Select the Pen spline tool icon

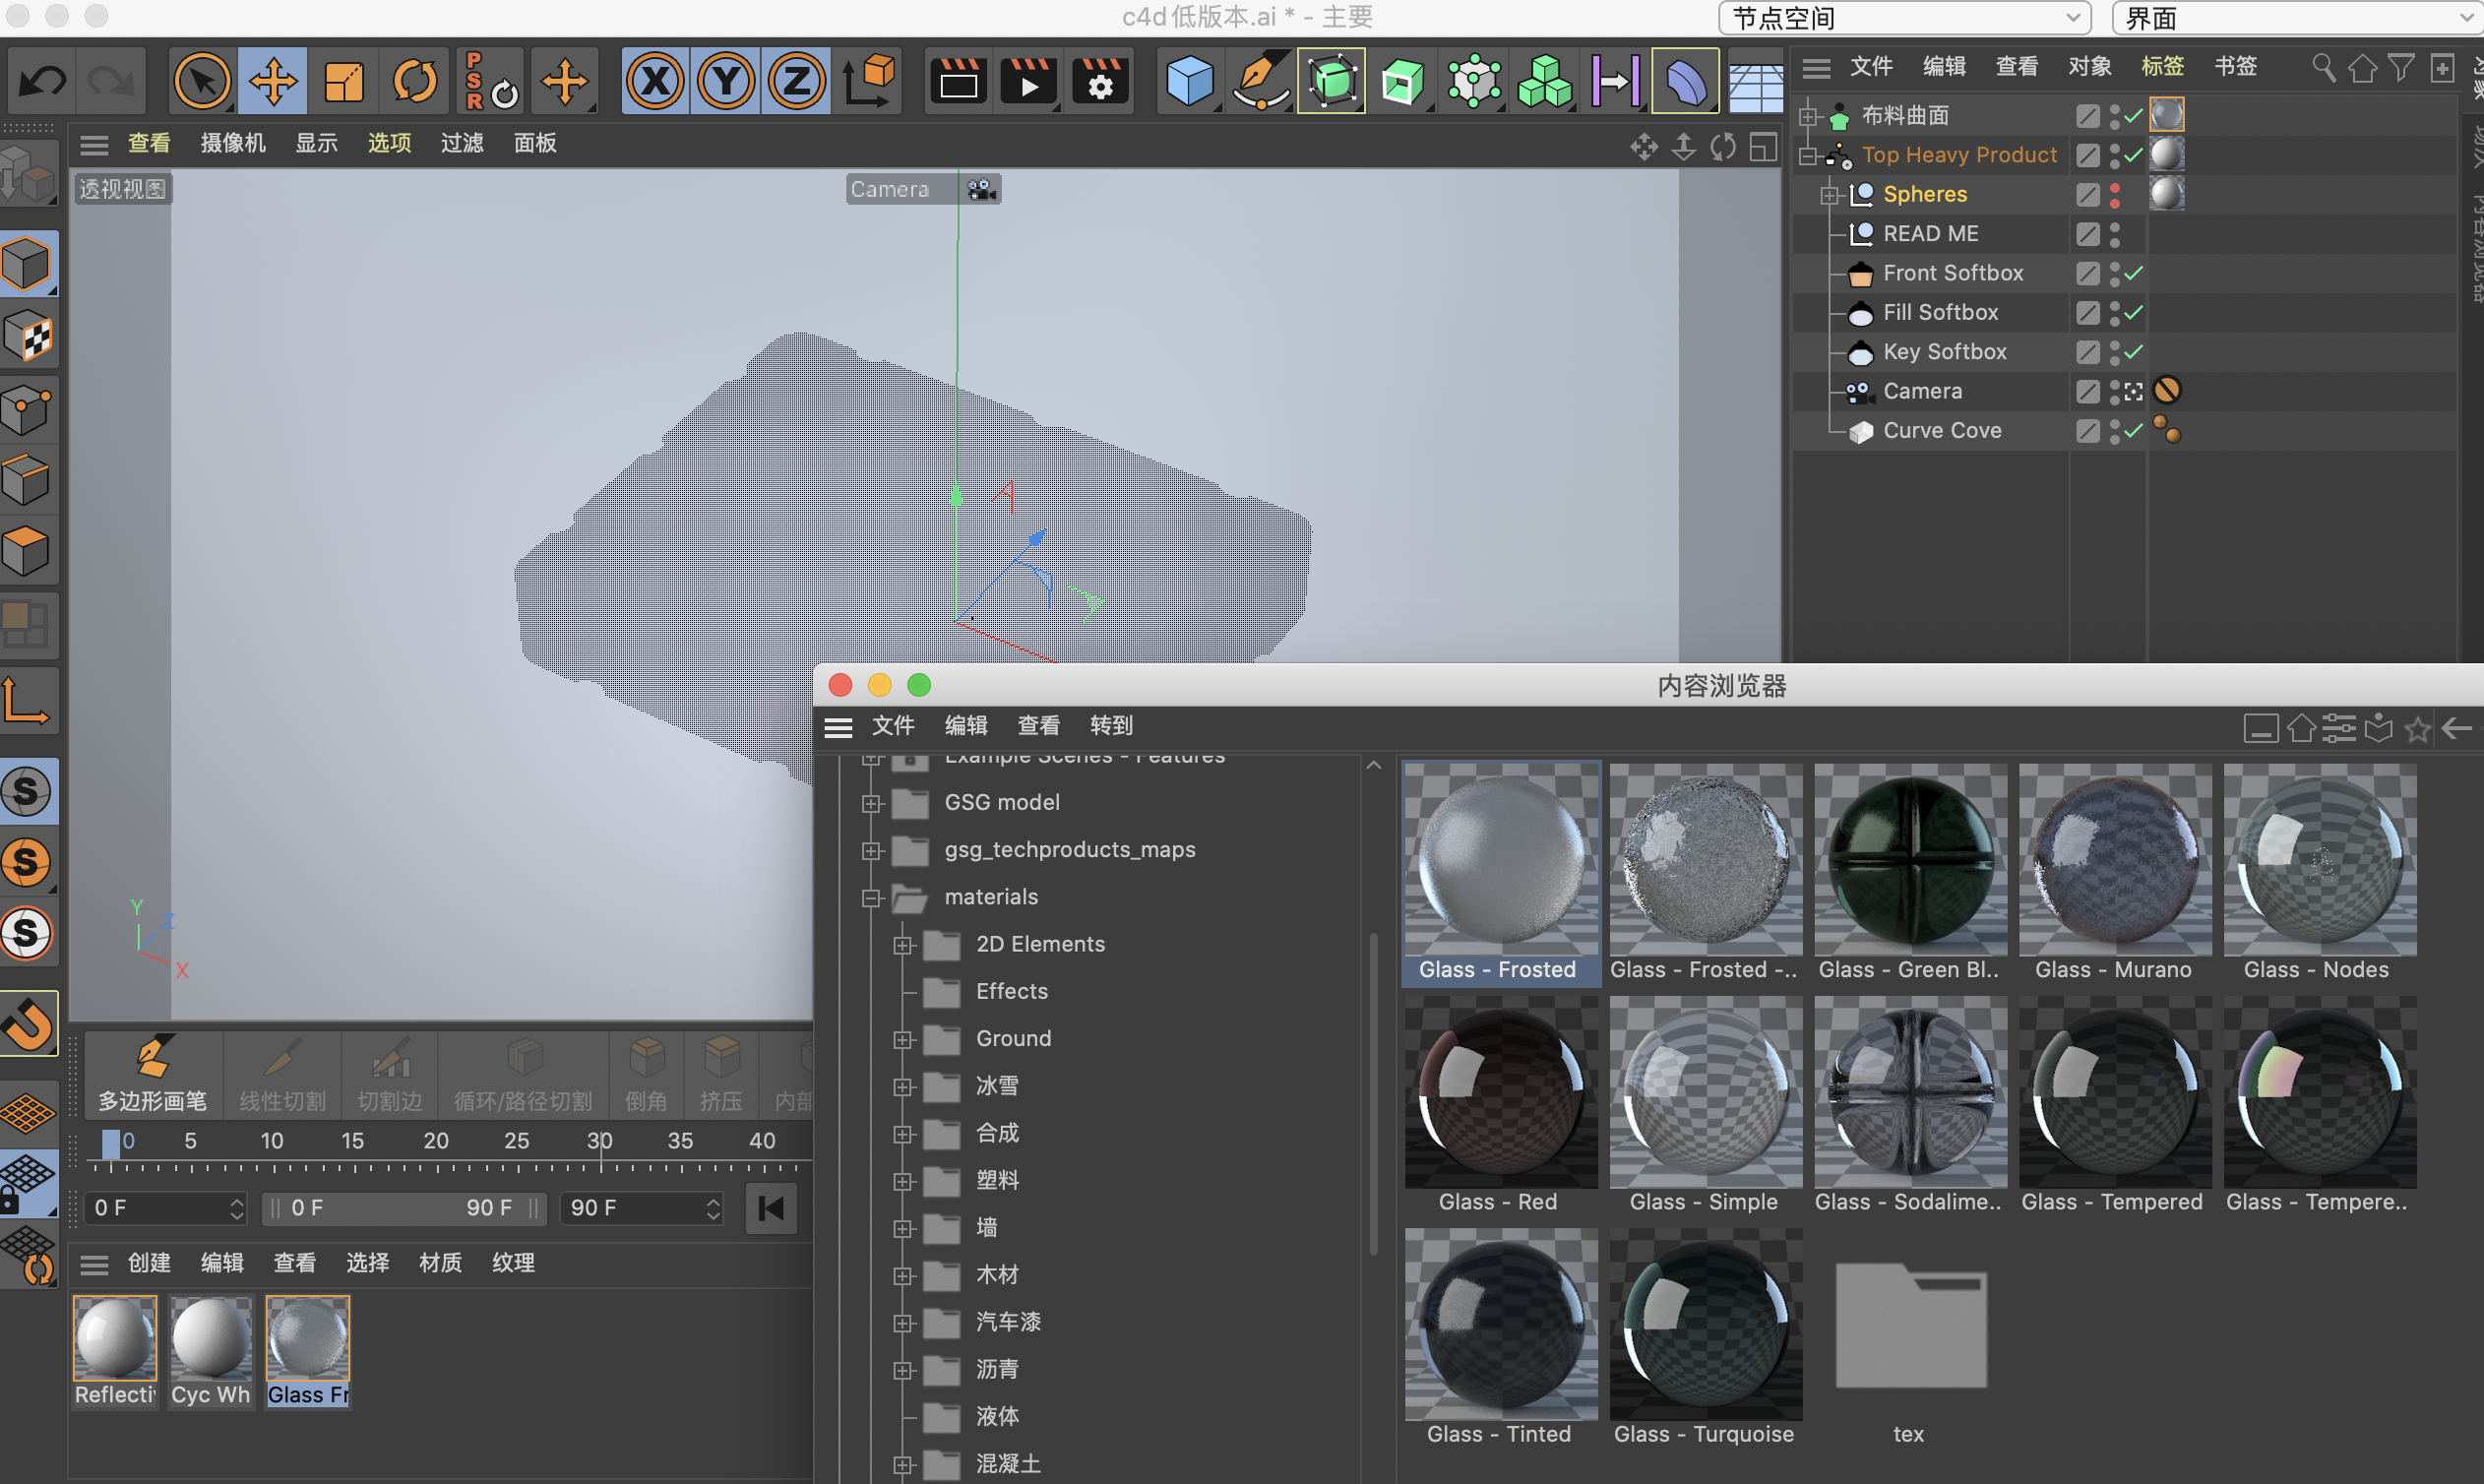point(1260,81)
